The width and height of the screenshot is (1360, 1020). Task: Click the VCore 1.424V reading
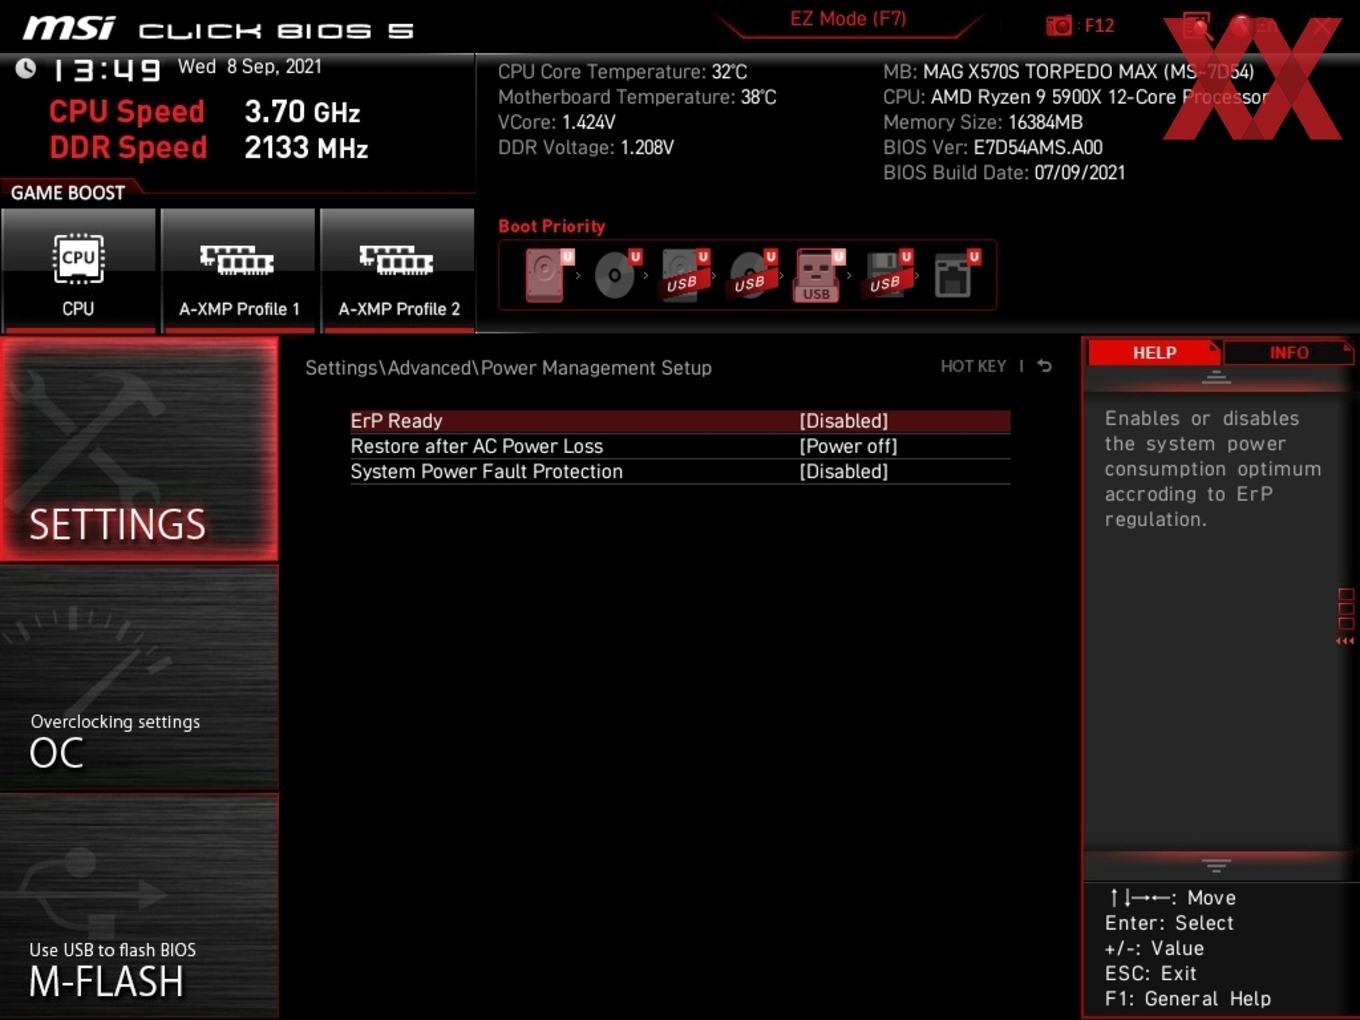click(556, 122)
